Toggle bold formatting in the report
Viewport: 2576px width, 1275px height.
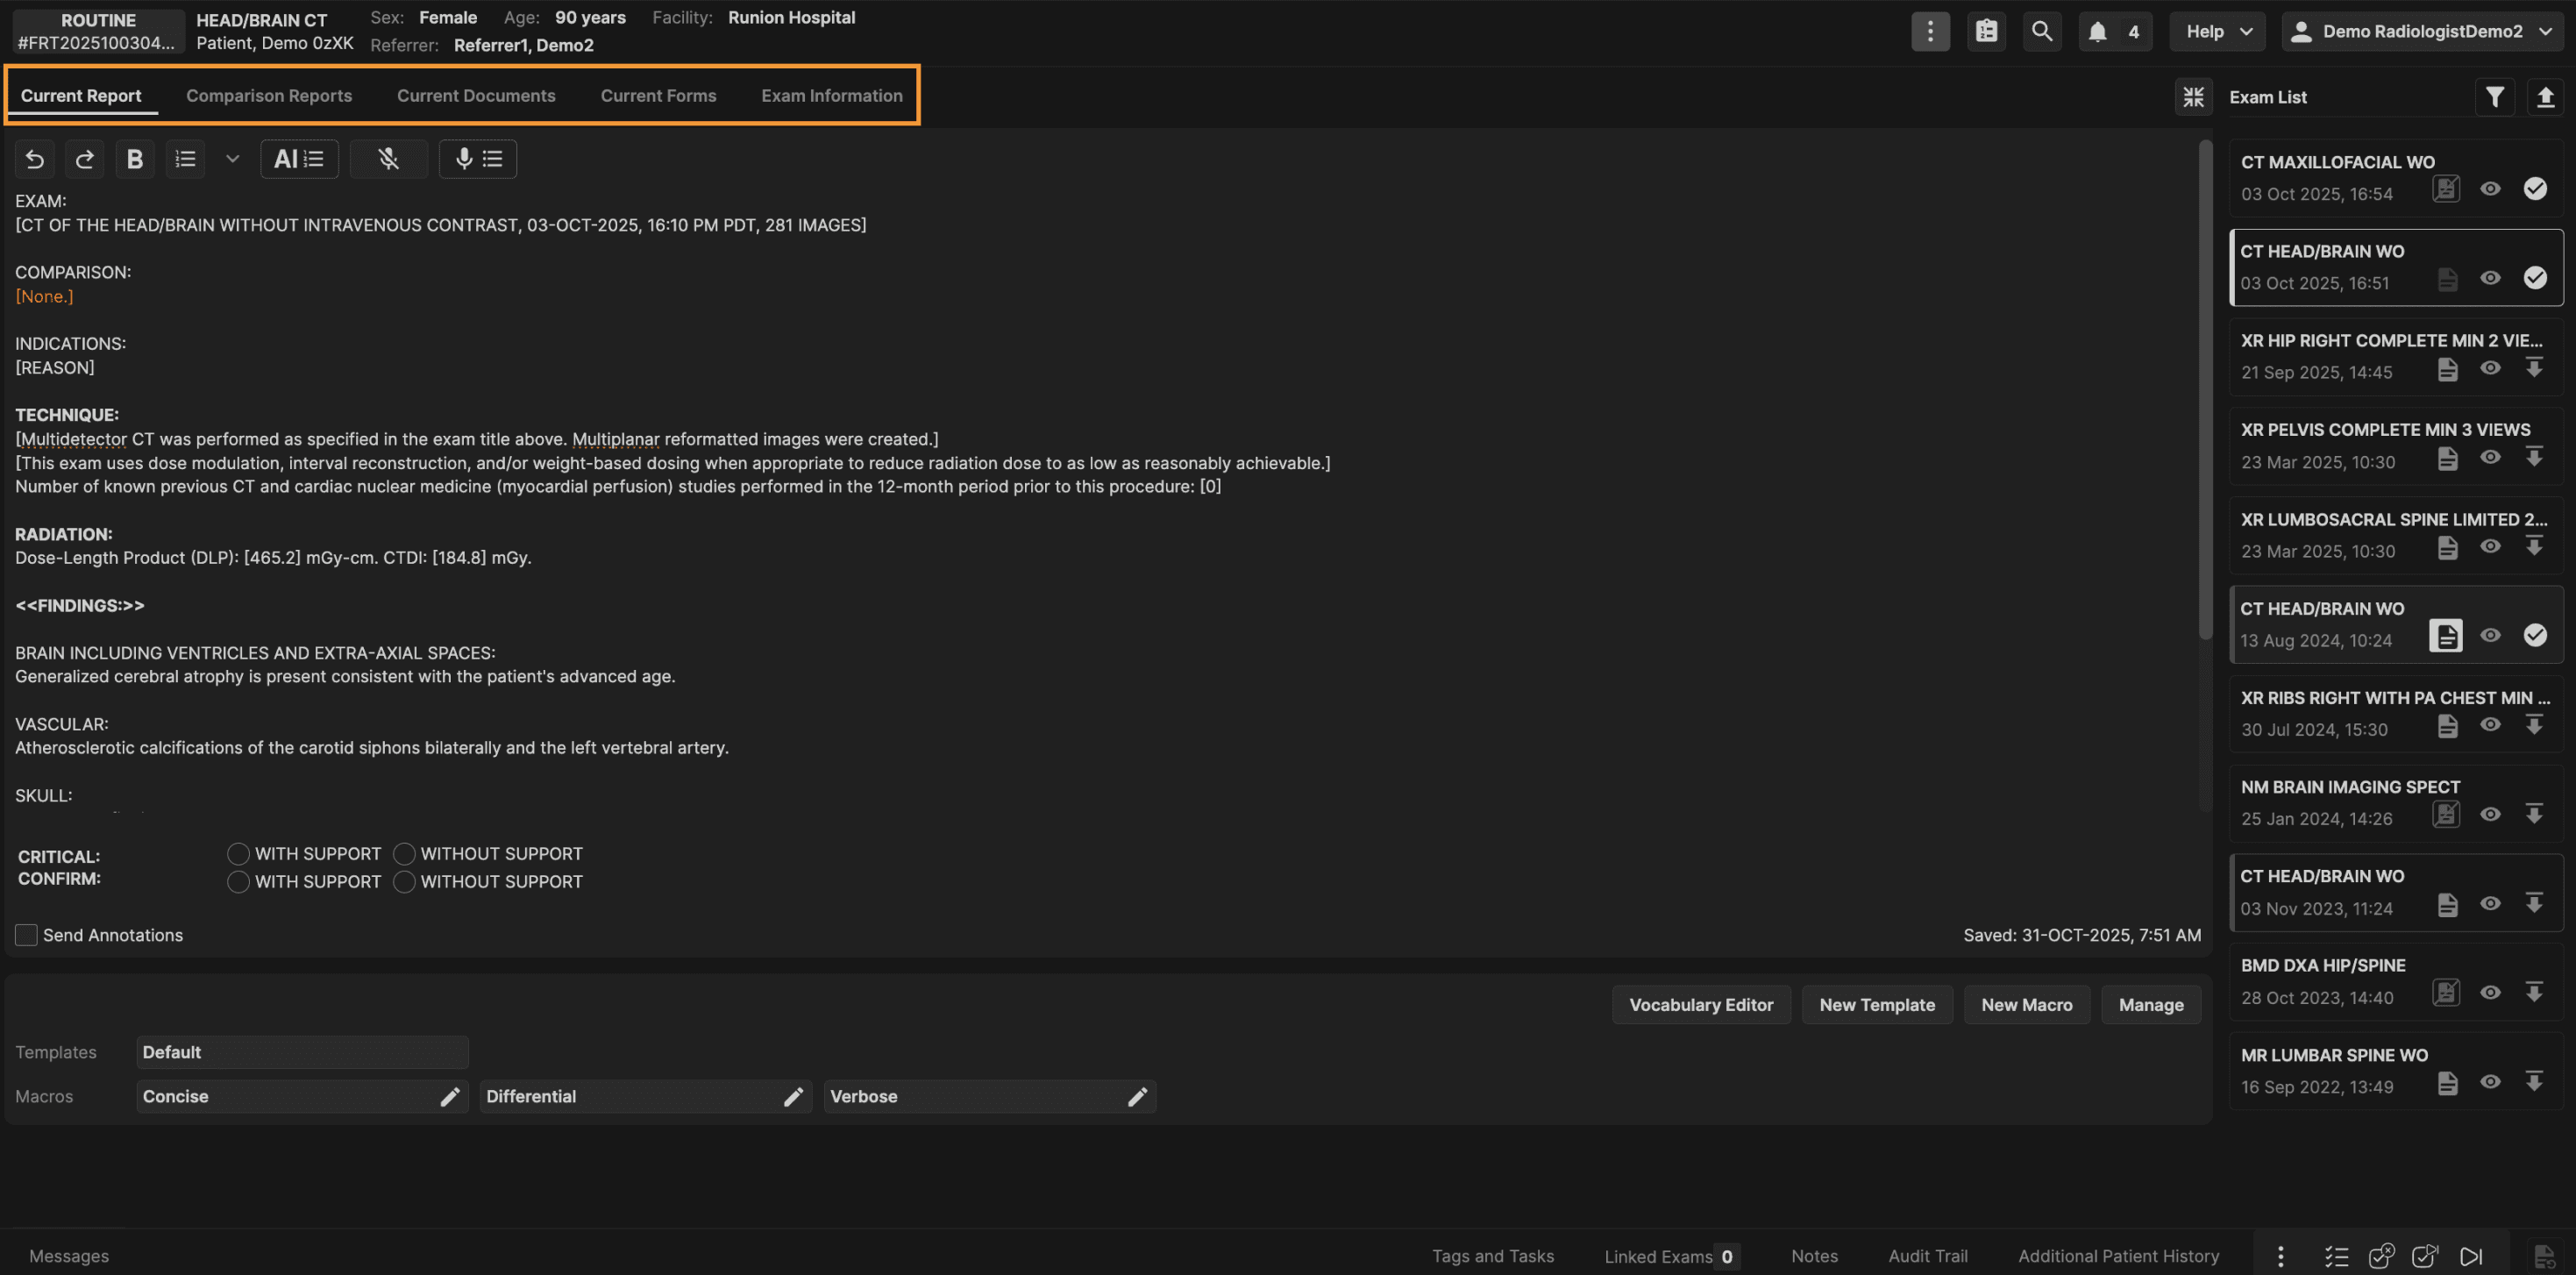click(134, 159)
